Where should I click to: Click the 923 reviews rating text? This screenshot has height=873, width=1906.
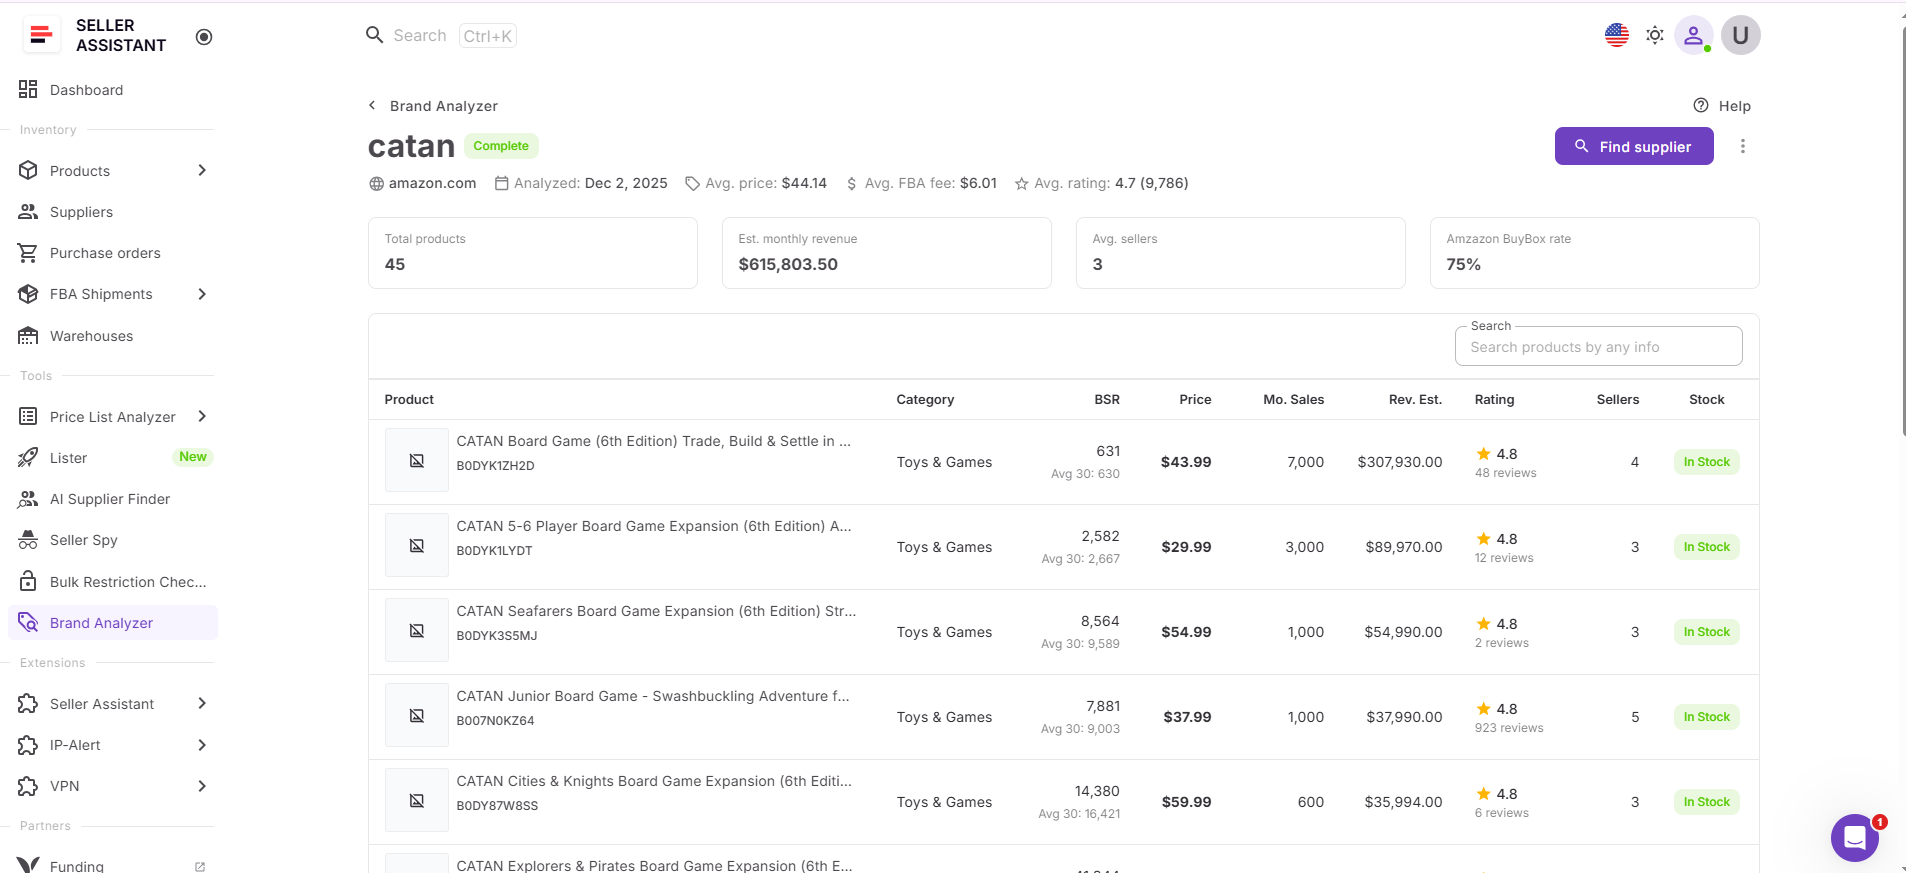click(1509, 728)
